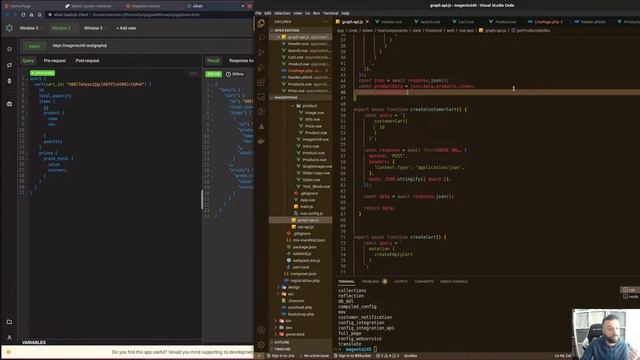Open VS Code View menu
Viewport: 640px width, 360px height.
298,13
